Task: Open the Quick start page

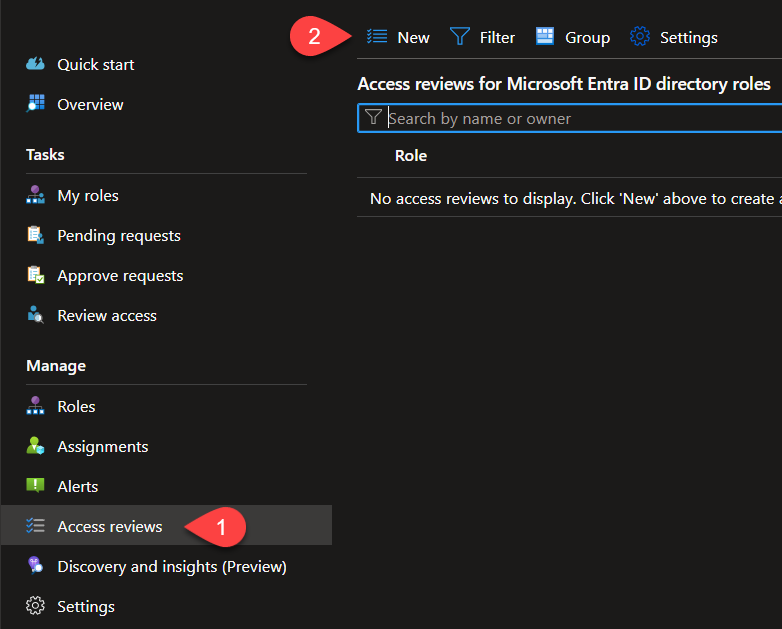Action: click(x=95, y=64)
